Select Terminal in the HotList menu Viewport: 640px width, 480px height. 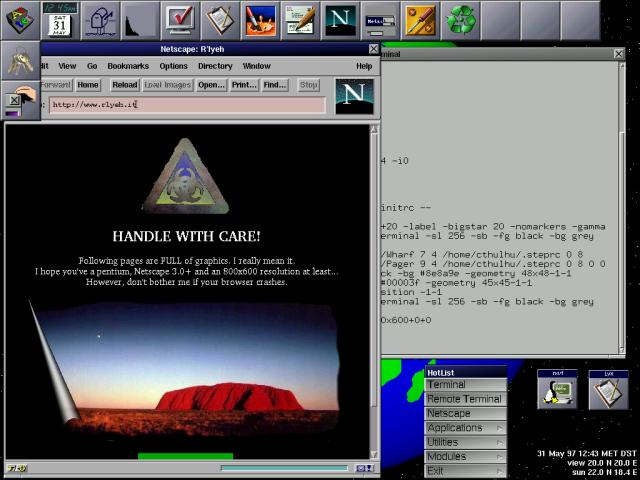(466, 384)
